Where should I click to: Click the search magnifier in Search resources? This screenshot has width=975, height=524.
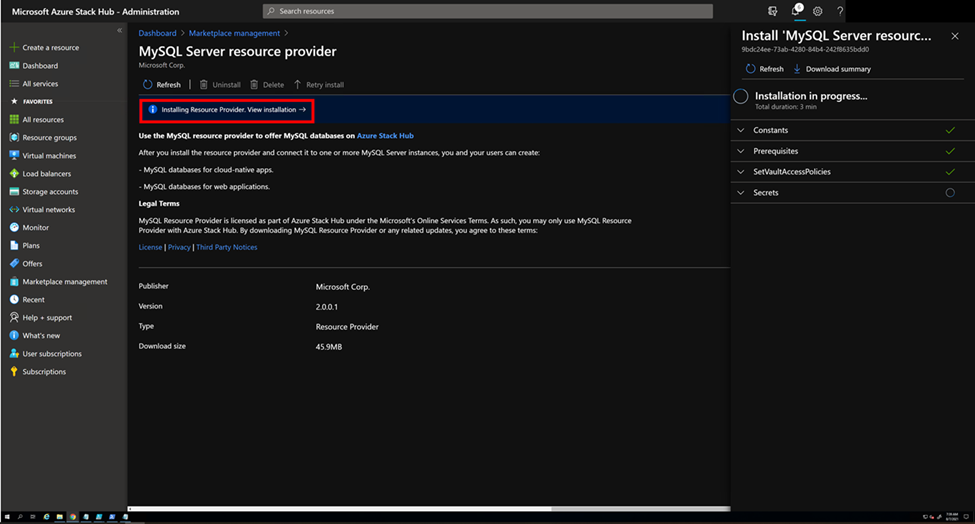[271, 11]
